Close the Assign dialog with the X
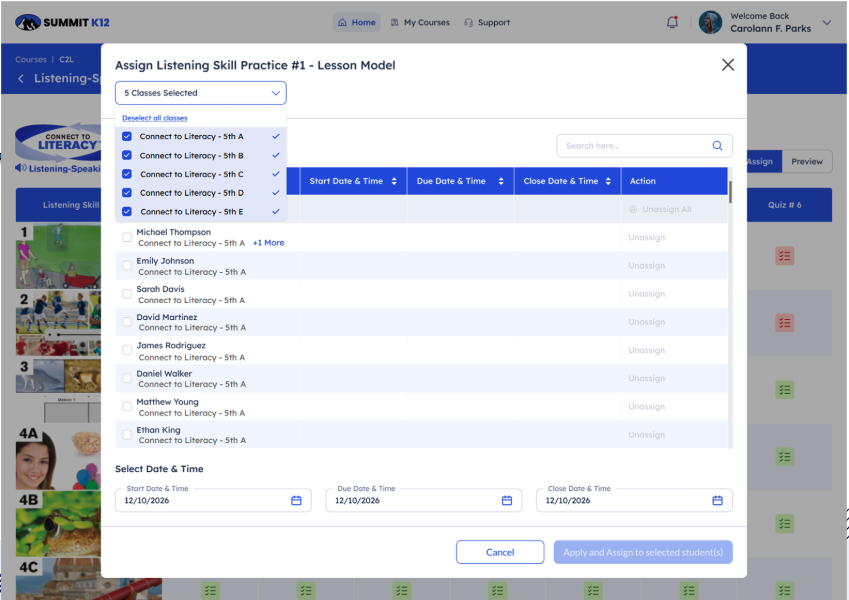Screen dimensions: 849x600 [728, 65]
